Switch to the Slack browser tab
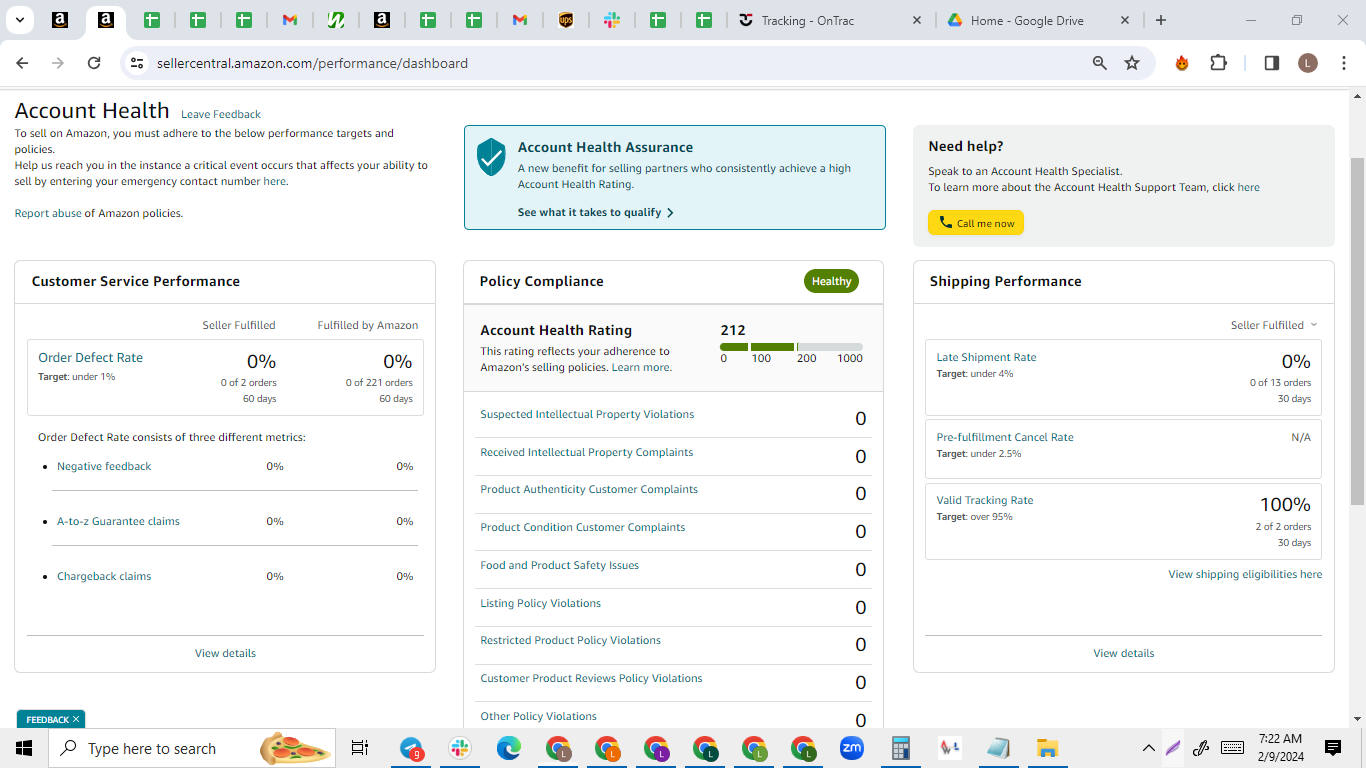This screenshot has height=768, width=1366. tap(612, 20)
